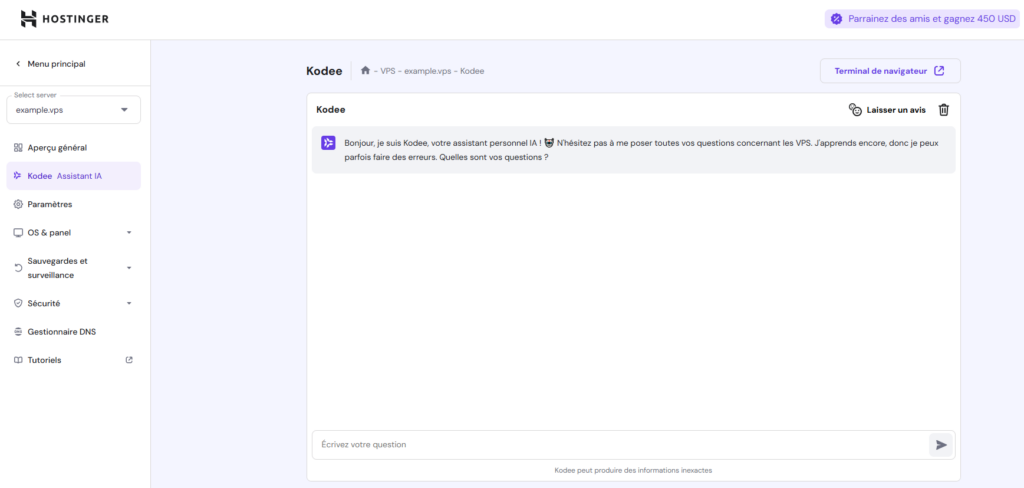Open Gestionnaire DNS

point(73,332)
